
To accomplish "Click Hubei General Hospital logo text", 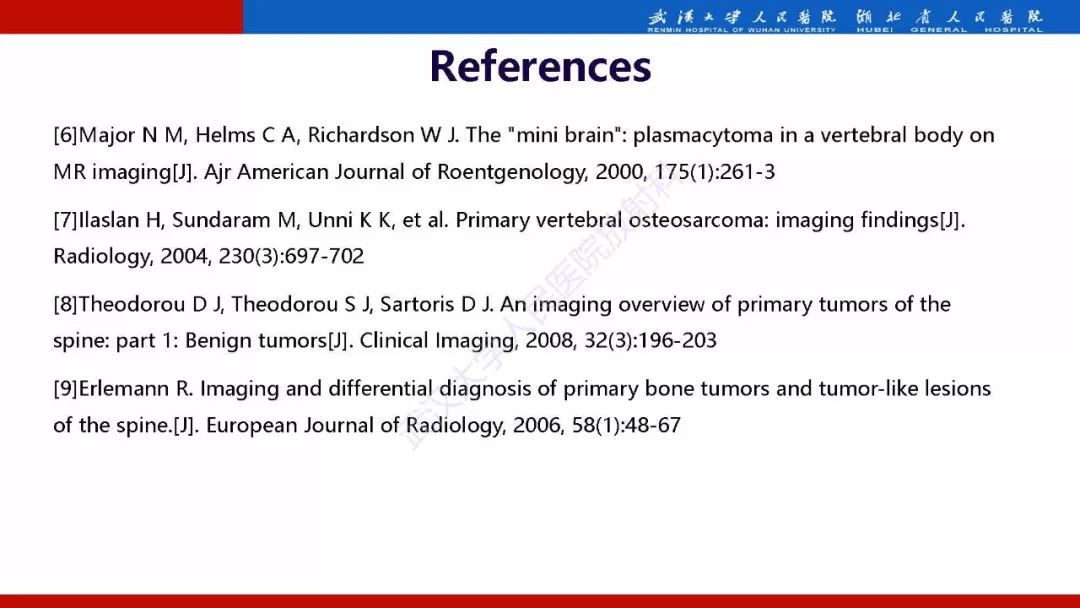I will (x=950, y=20).
